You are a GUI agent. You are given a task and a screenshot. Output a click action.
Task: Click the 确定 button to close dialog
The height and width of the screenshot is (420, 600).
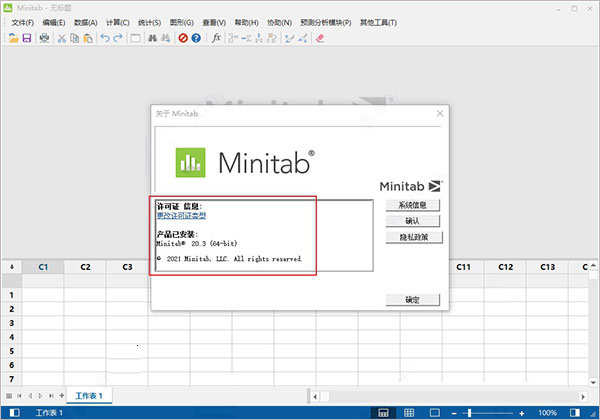(412, 300)
